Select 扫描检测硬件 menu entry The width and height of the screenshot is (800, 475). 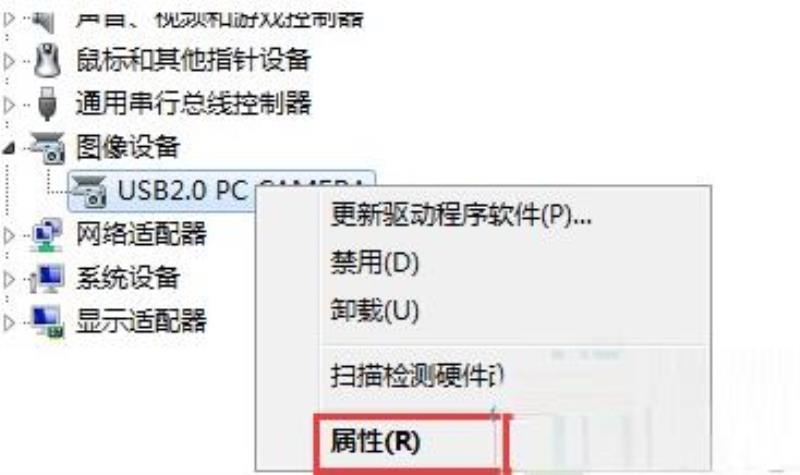417,376
